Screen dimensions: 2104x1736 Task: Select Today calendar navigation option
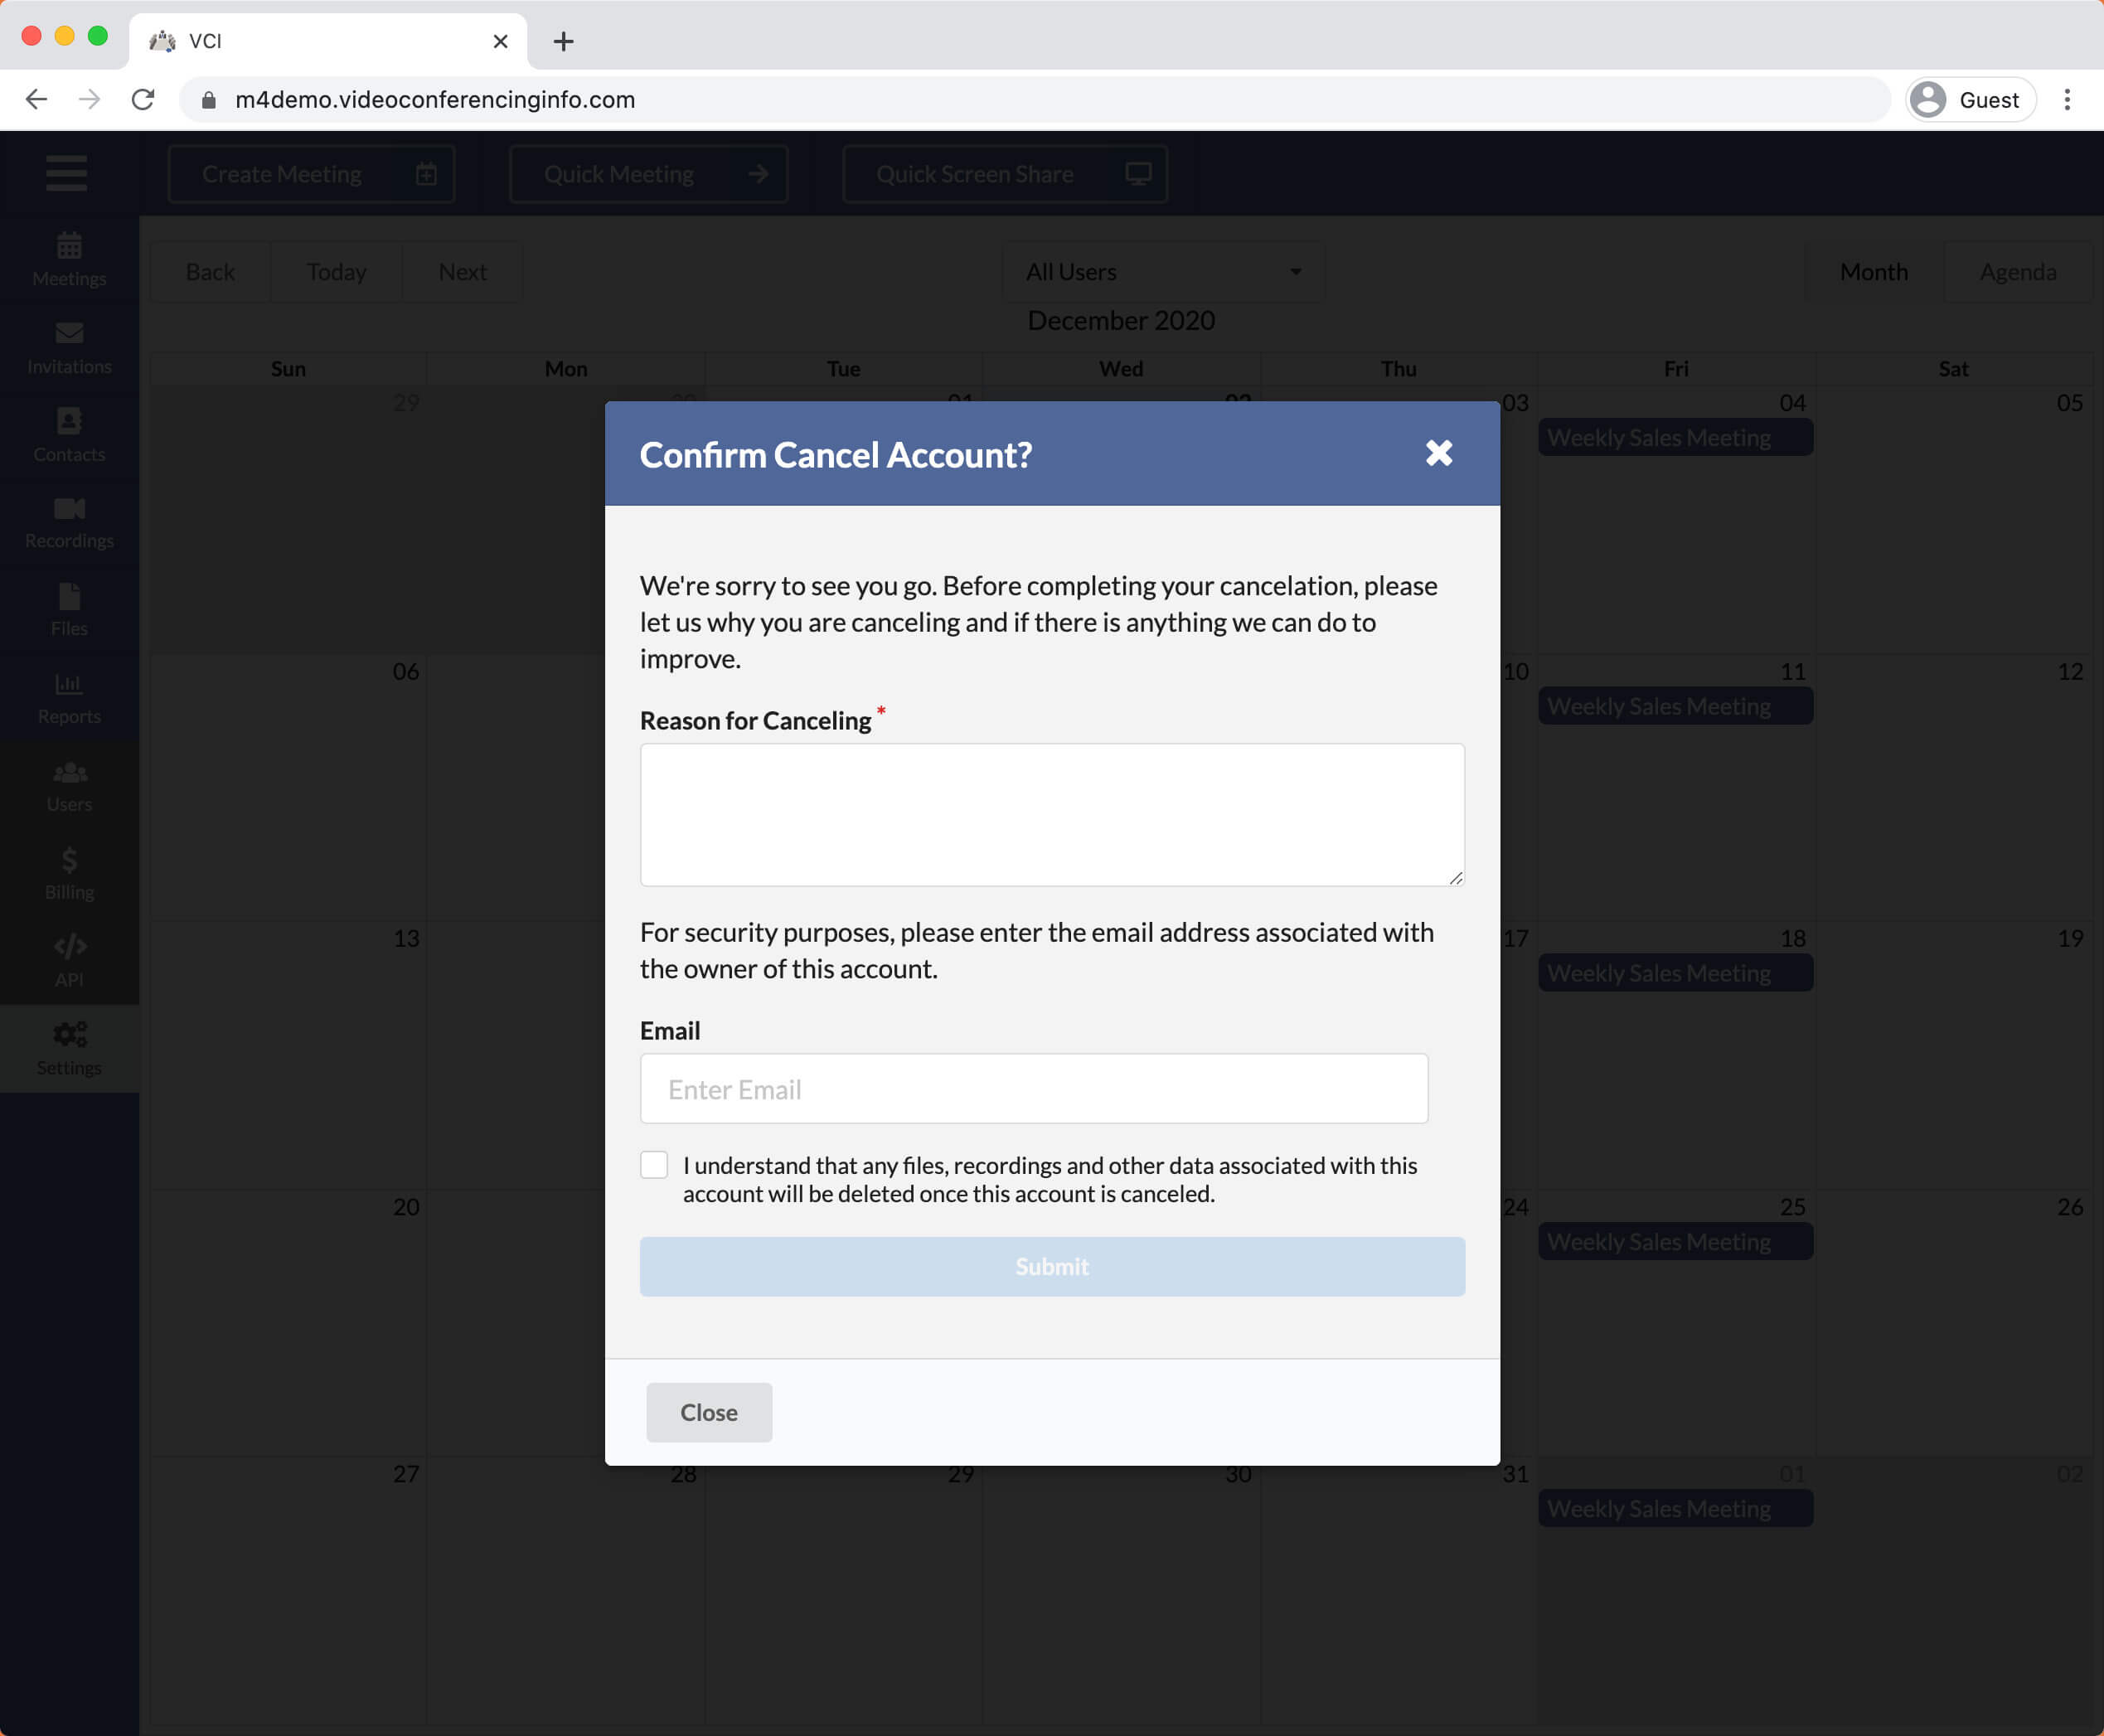coord(337,271)
